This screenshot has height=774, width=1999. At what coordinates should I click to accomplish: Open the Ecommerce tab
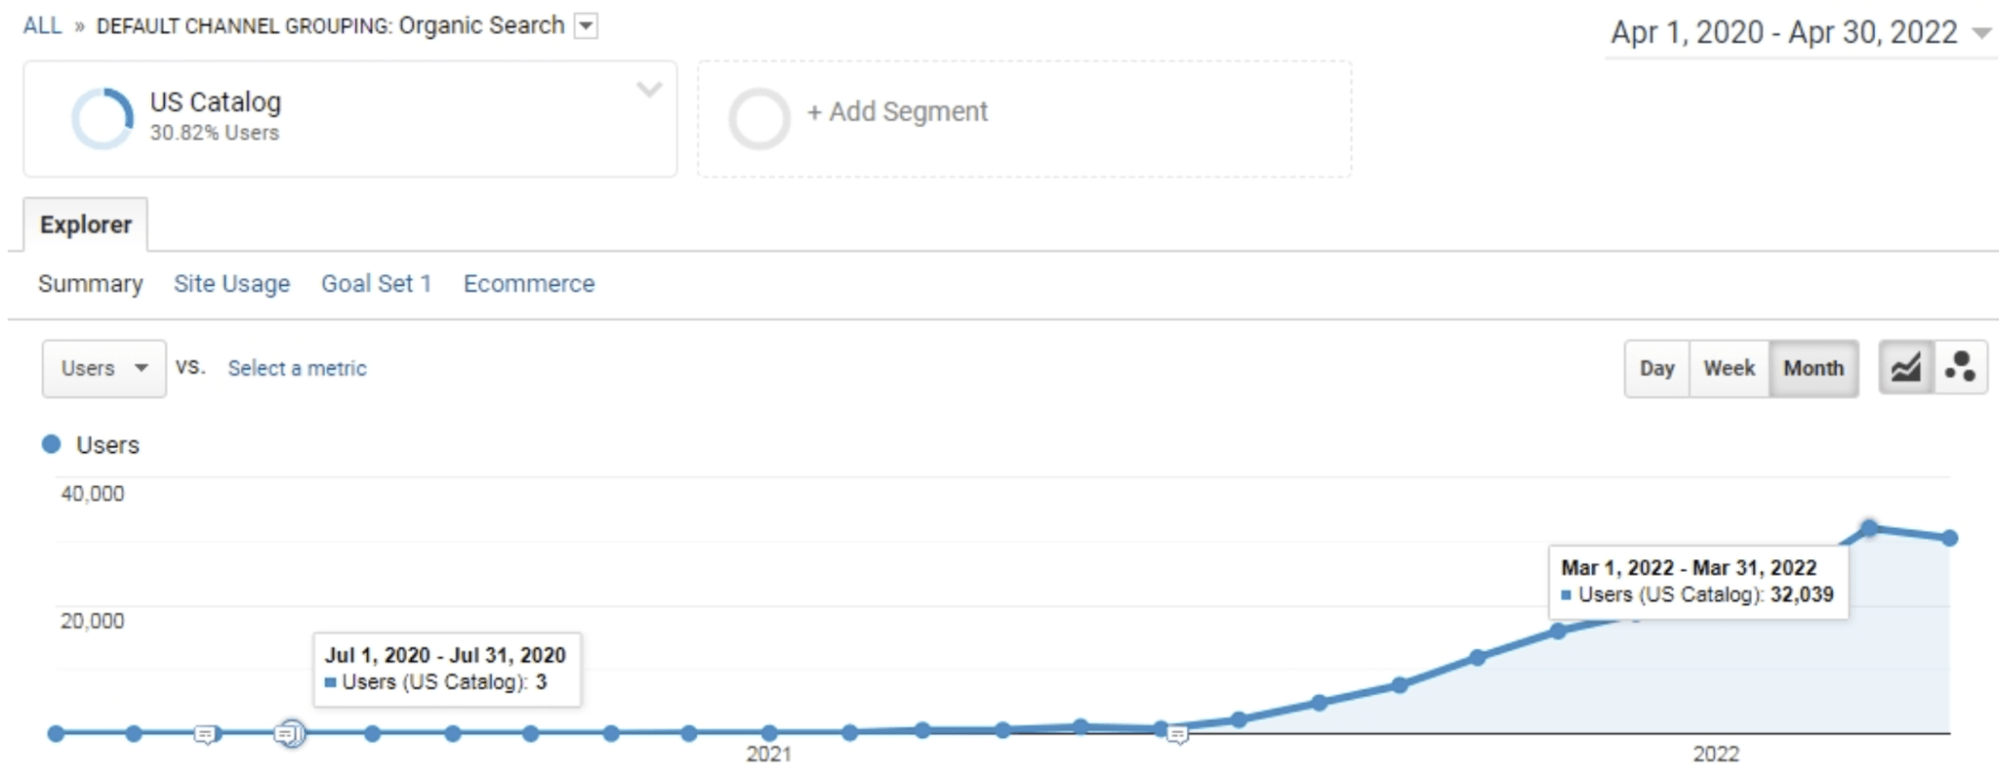tap(529, 284)
